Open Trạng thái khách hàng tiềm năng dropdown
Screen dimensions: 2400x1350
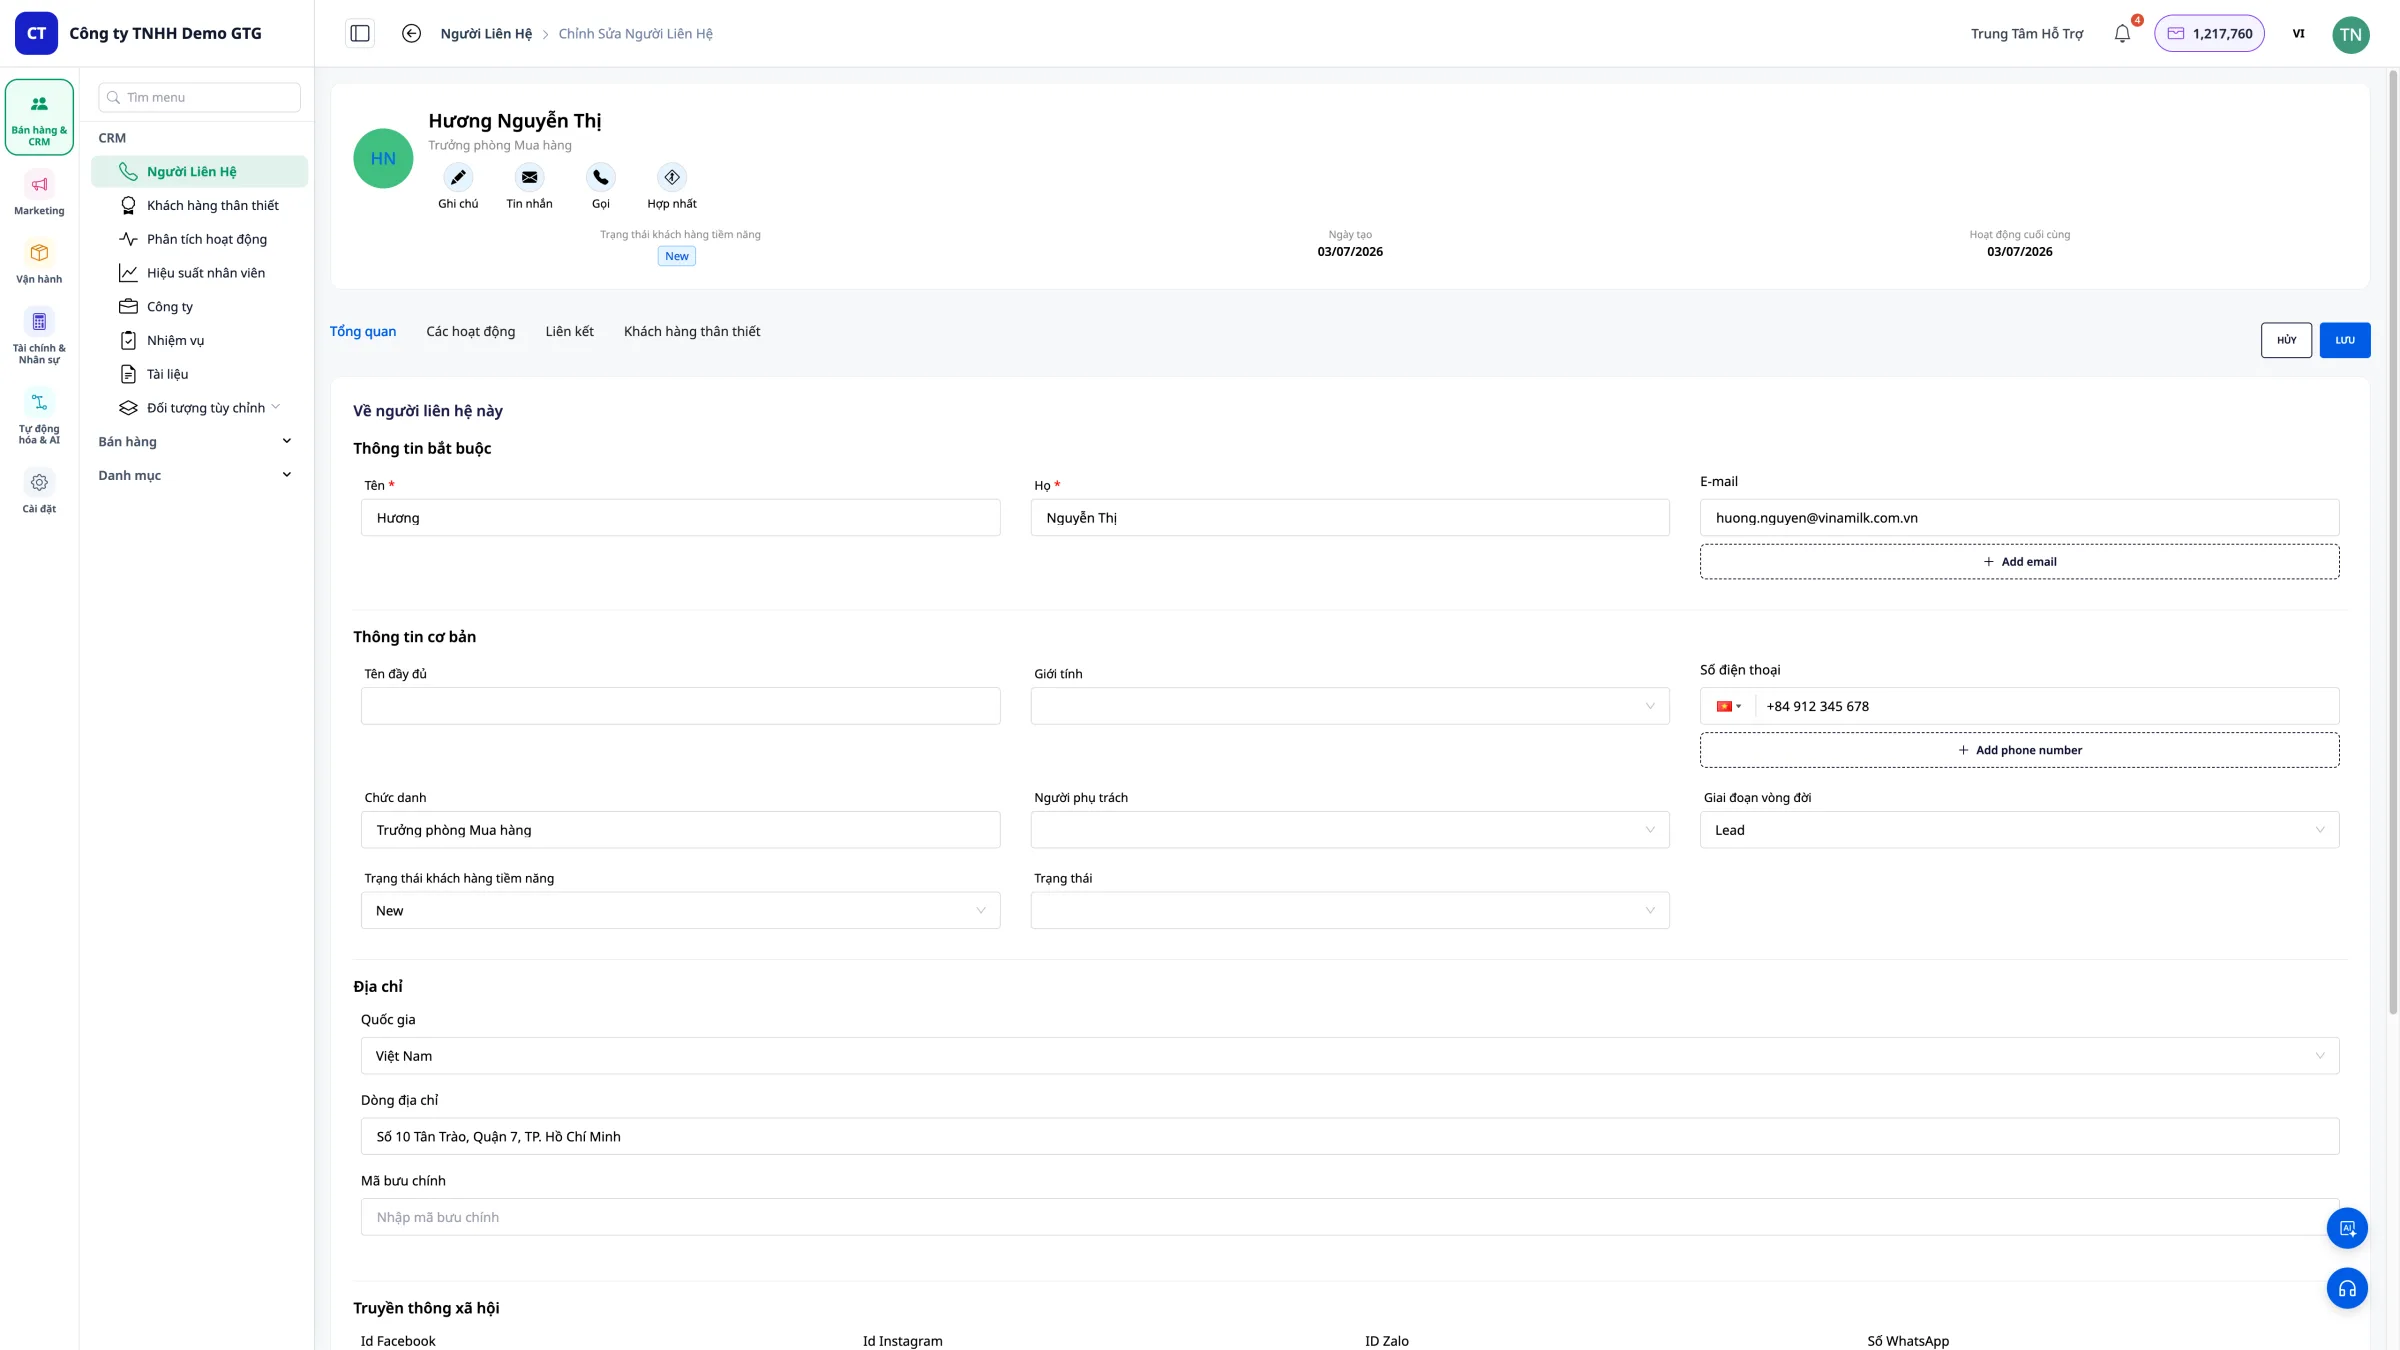[x=680, y=911]
